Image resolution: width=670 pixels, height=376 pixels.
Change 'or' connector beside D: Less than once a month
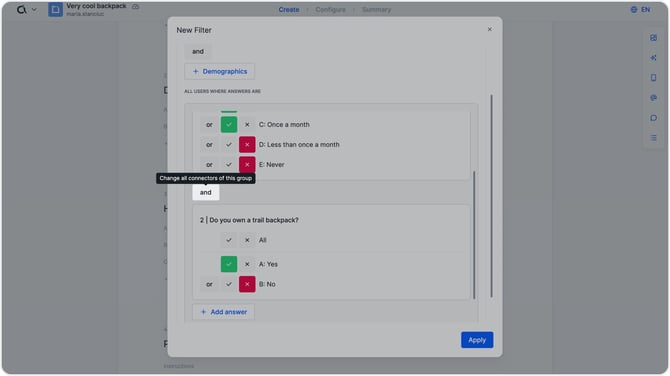209,145
